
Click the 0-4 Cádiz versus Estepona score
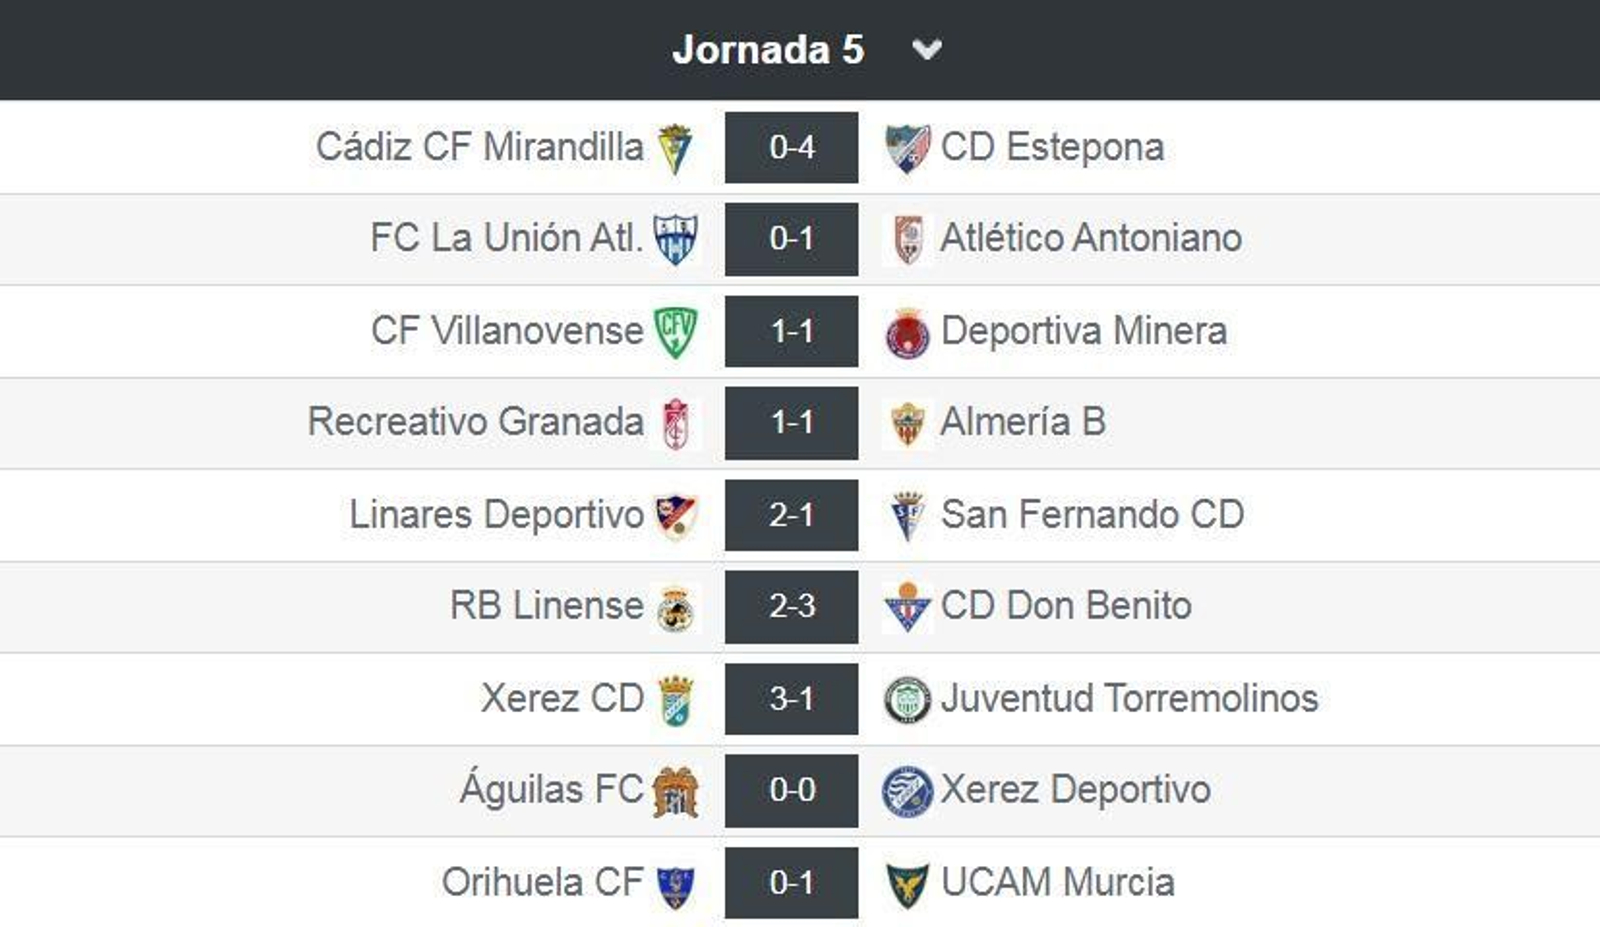pyautogui.click(x=790, y=145)
